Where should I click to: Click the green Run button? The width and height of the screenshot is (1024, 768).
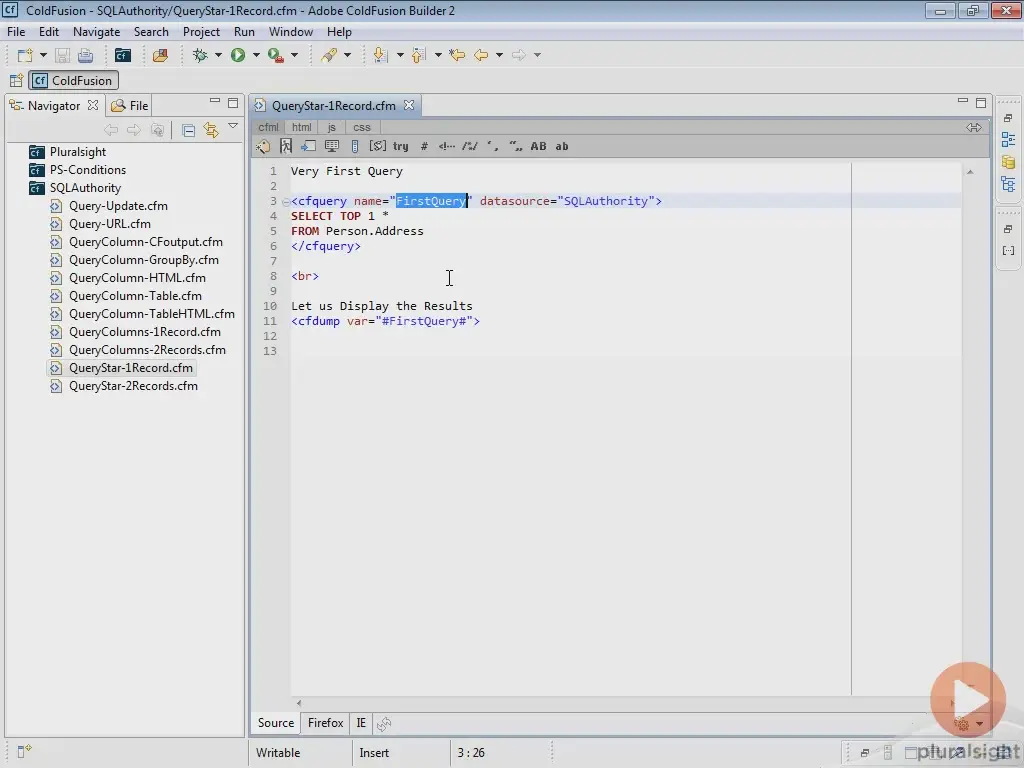(238, 56)
